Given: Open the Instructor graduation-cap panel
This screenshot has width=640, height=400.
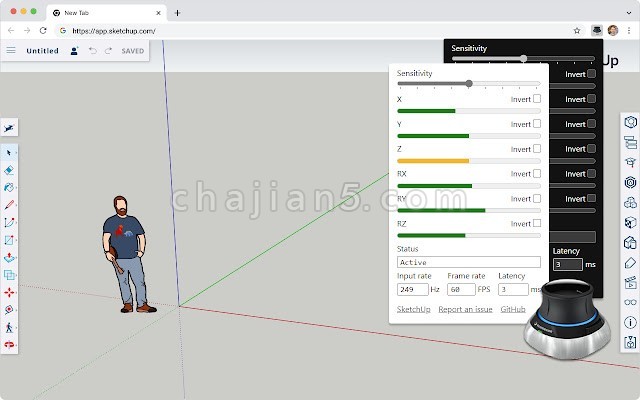Looking at the screenshot, I should coord(630,162).
